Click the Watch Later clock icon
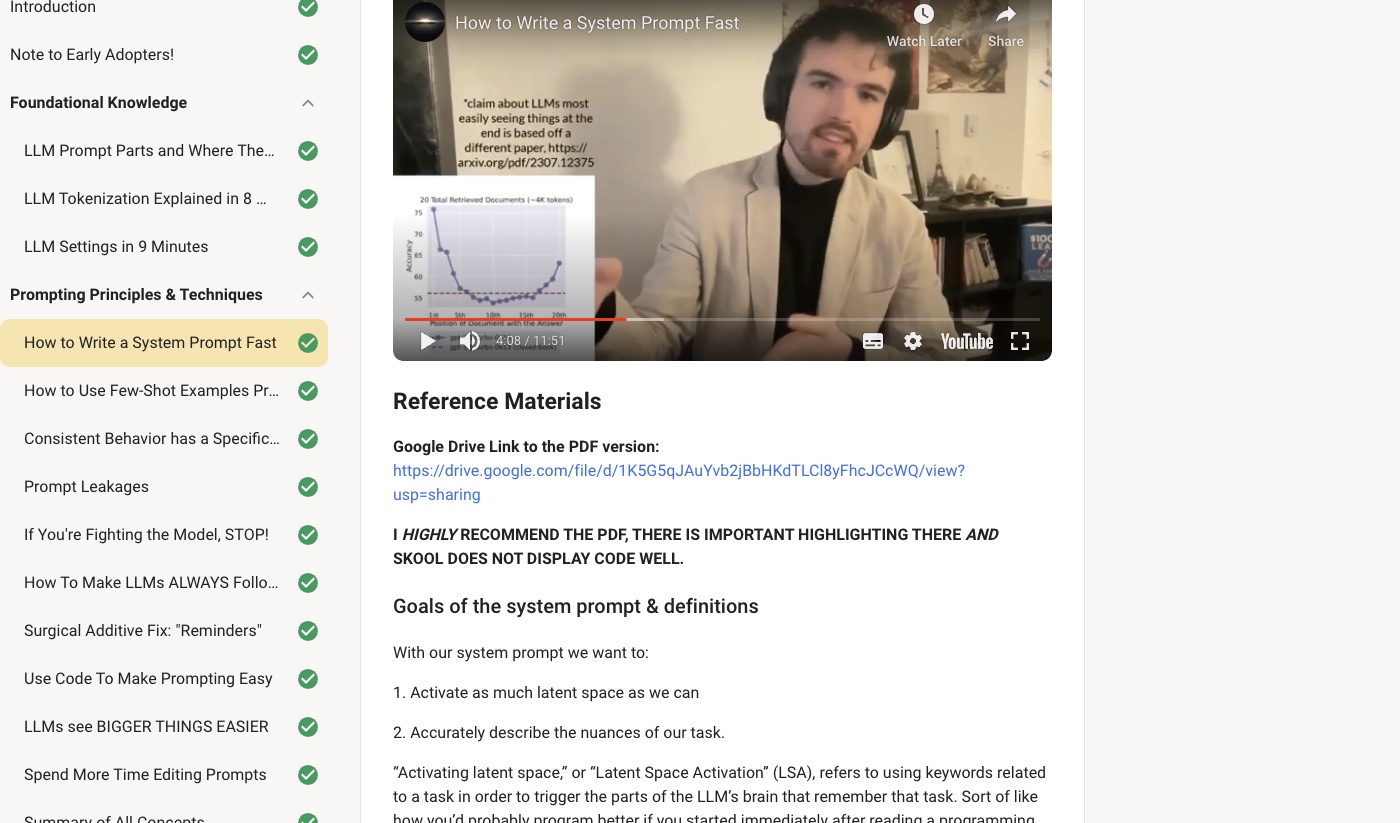This screenshot has width=1400, height=823. coord(924,14)
